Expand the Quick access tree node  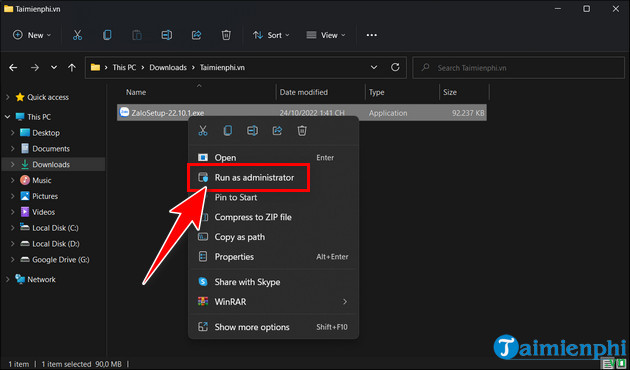pos(8,97)
